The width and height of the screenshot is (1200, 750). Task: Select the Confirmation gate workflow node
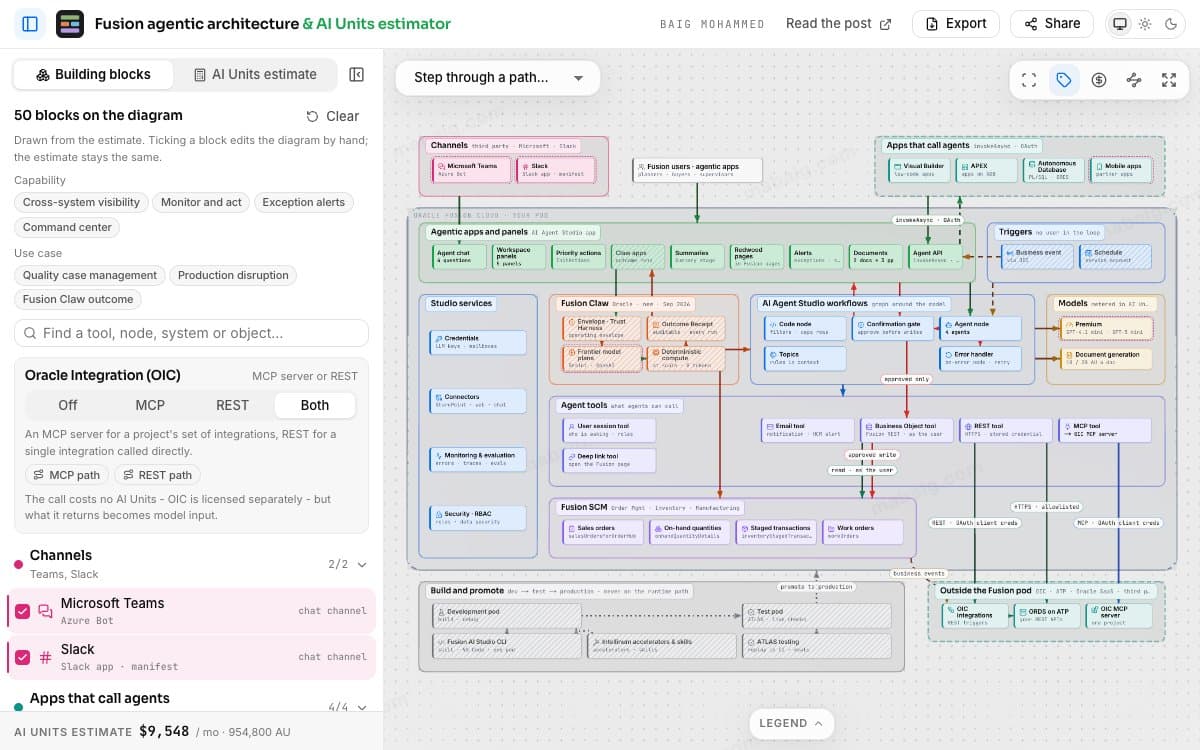[x=893, y=328]
